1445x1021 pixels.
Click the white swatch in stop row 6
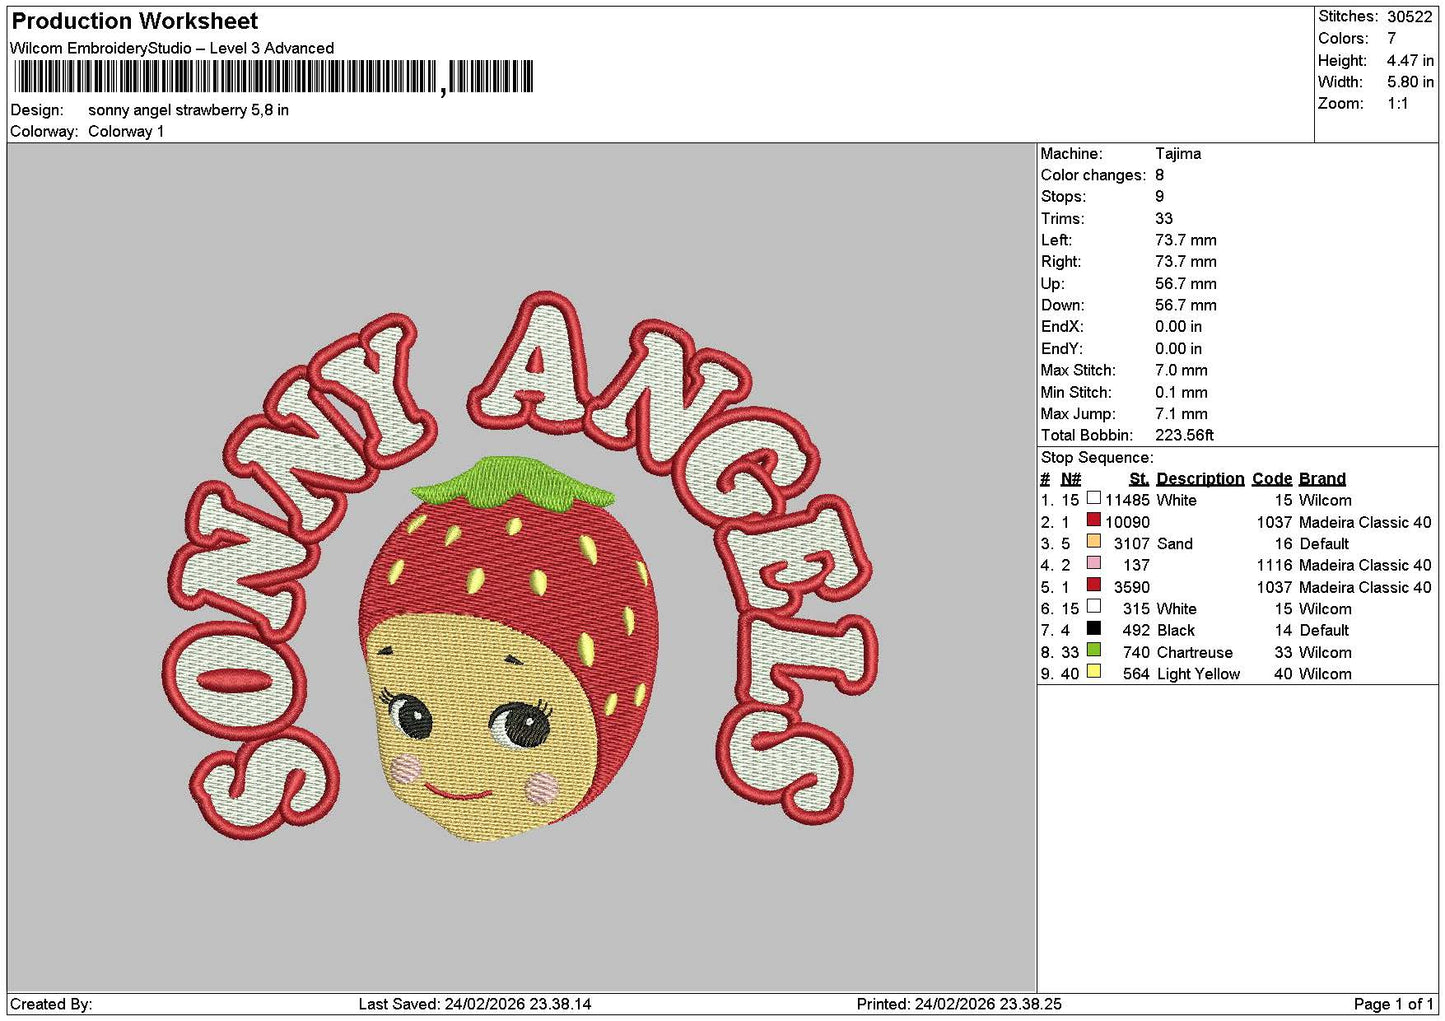pos(1094,607)
